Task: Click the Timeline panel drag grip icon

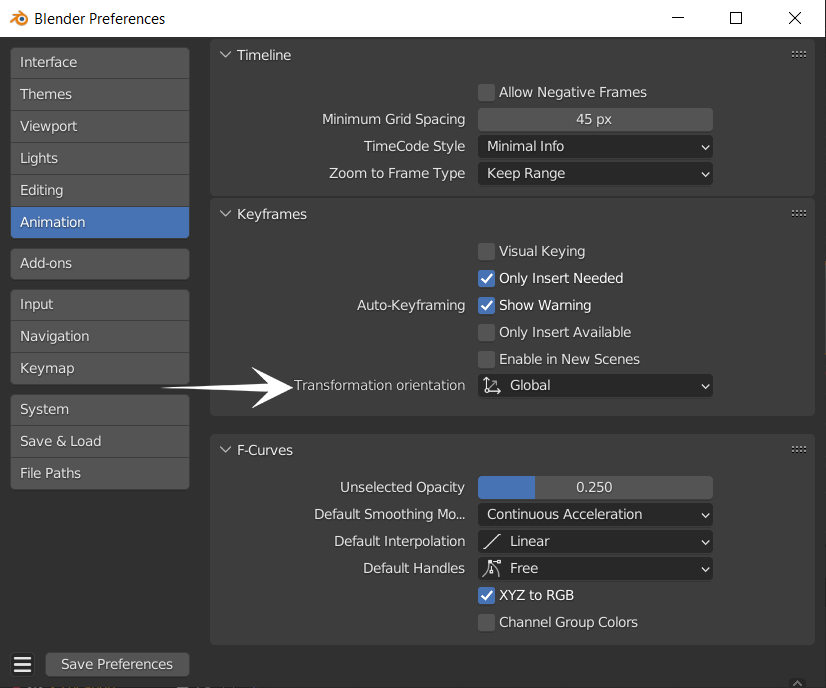Action: pyautogui.click(x=799, y=54)
